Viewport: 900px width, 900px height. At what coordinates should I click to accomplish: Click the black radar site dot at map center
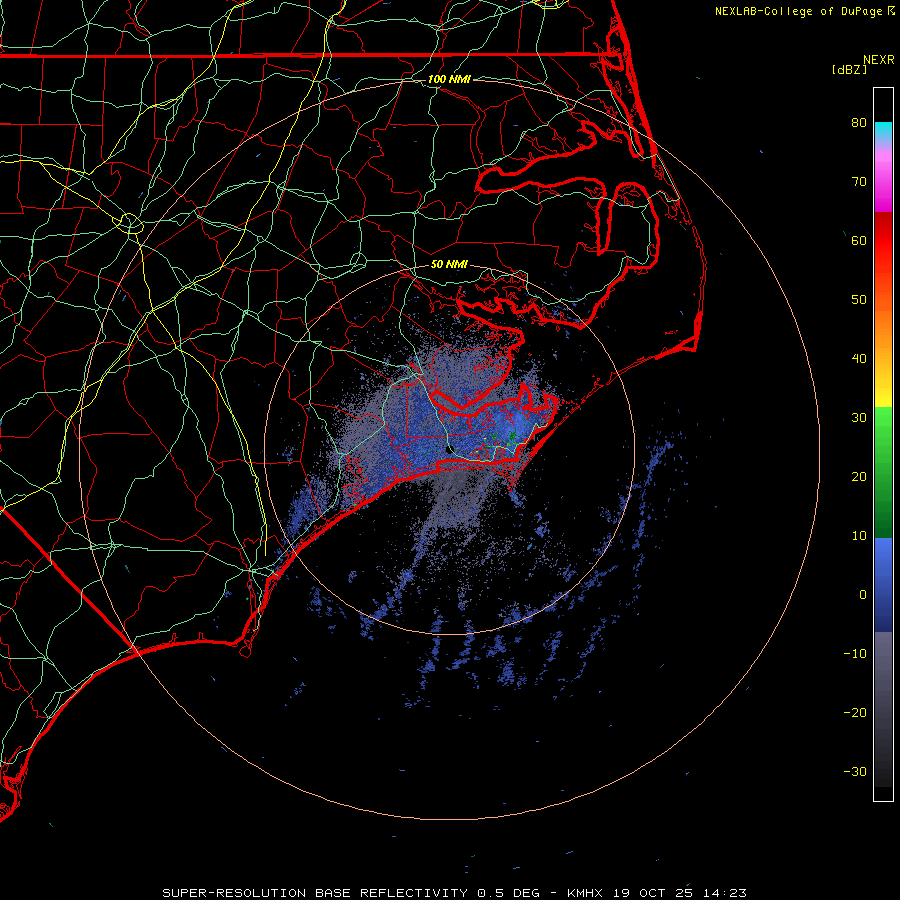450,449
